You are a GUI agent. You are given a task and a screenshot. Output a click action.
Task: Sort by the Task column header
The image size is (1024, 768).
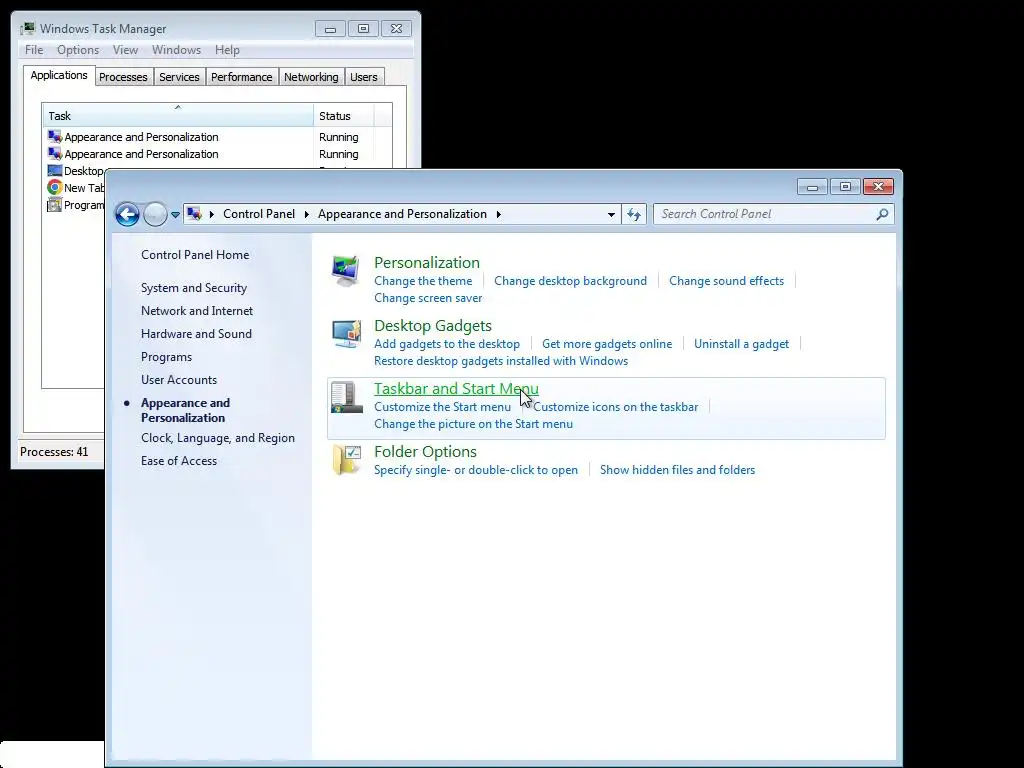(178, 116)
